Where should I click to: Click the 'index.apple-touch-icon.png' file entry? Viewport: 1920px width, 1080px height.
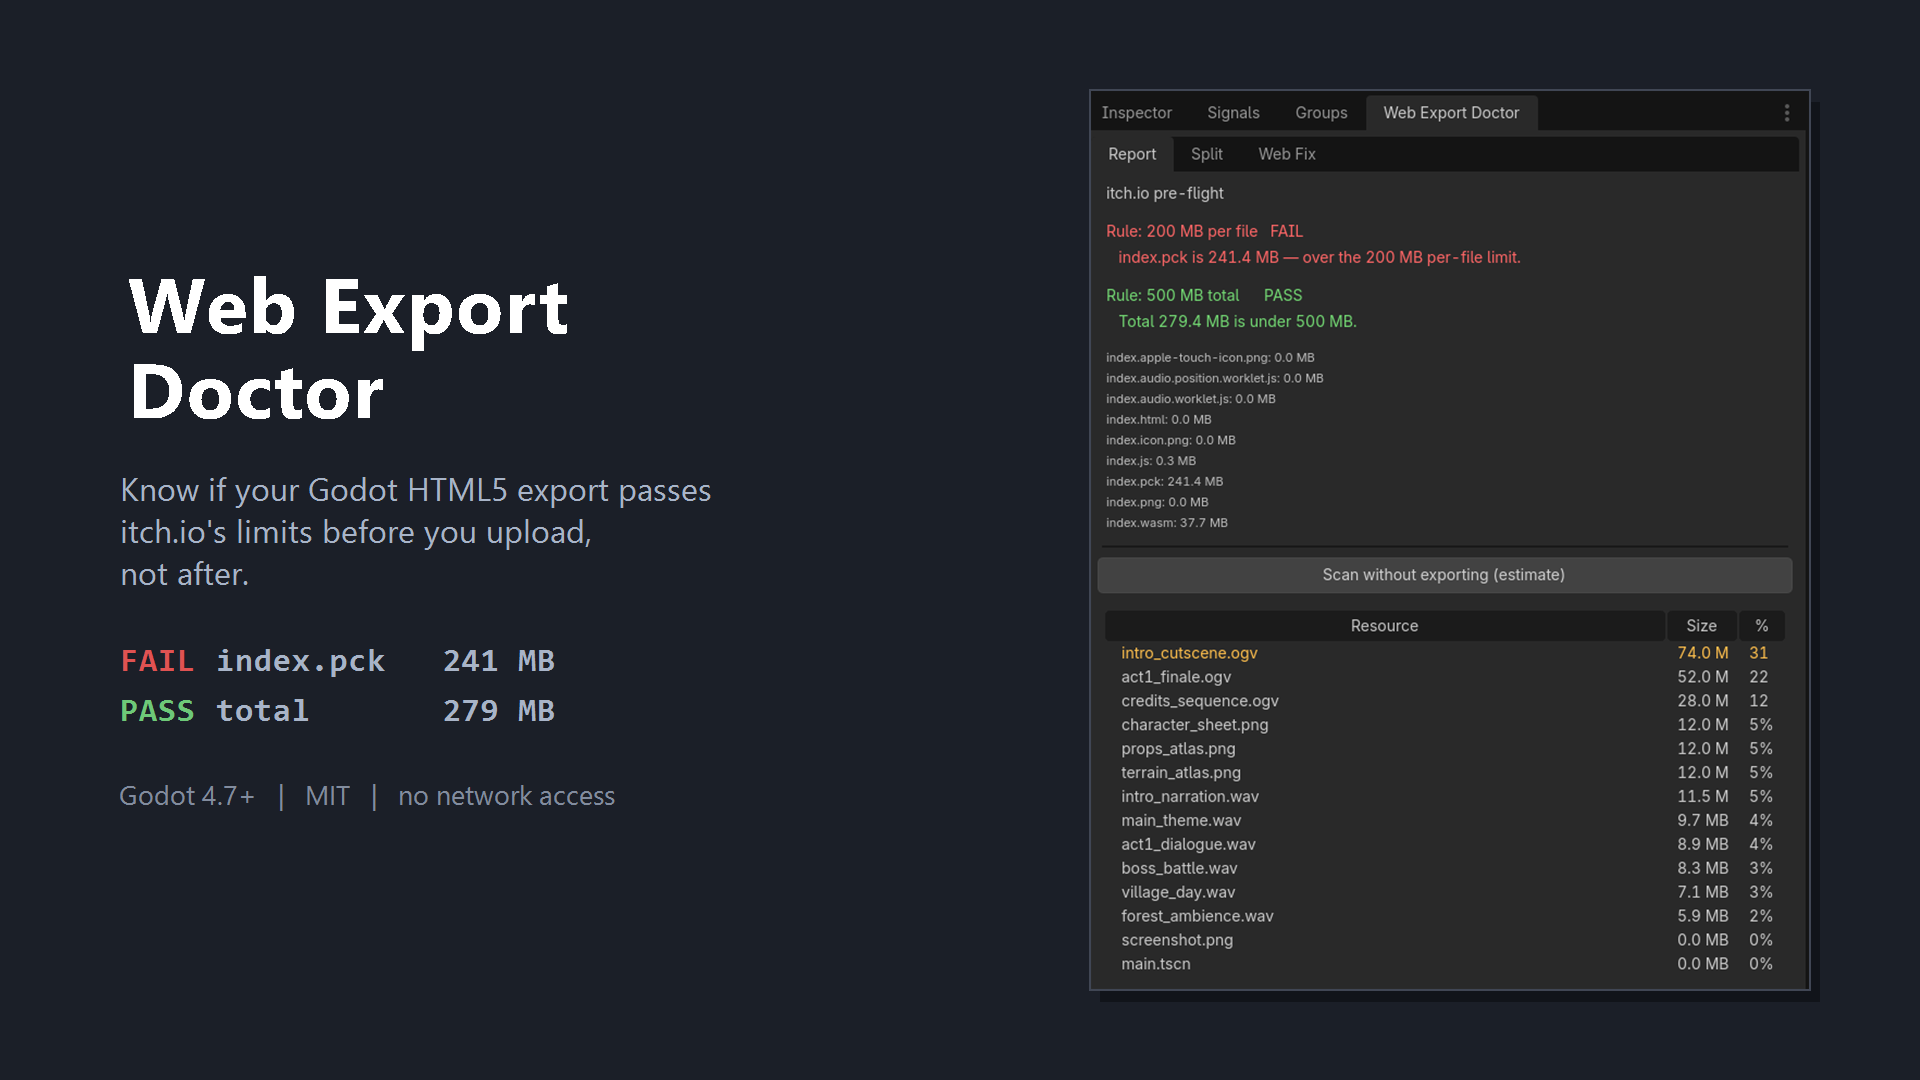click(x=1210, y=358)
